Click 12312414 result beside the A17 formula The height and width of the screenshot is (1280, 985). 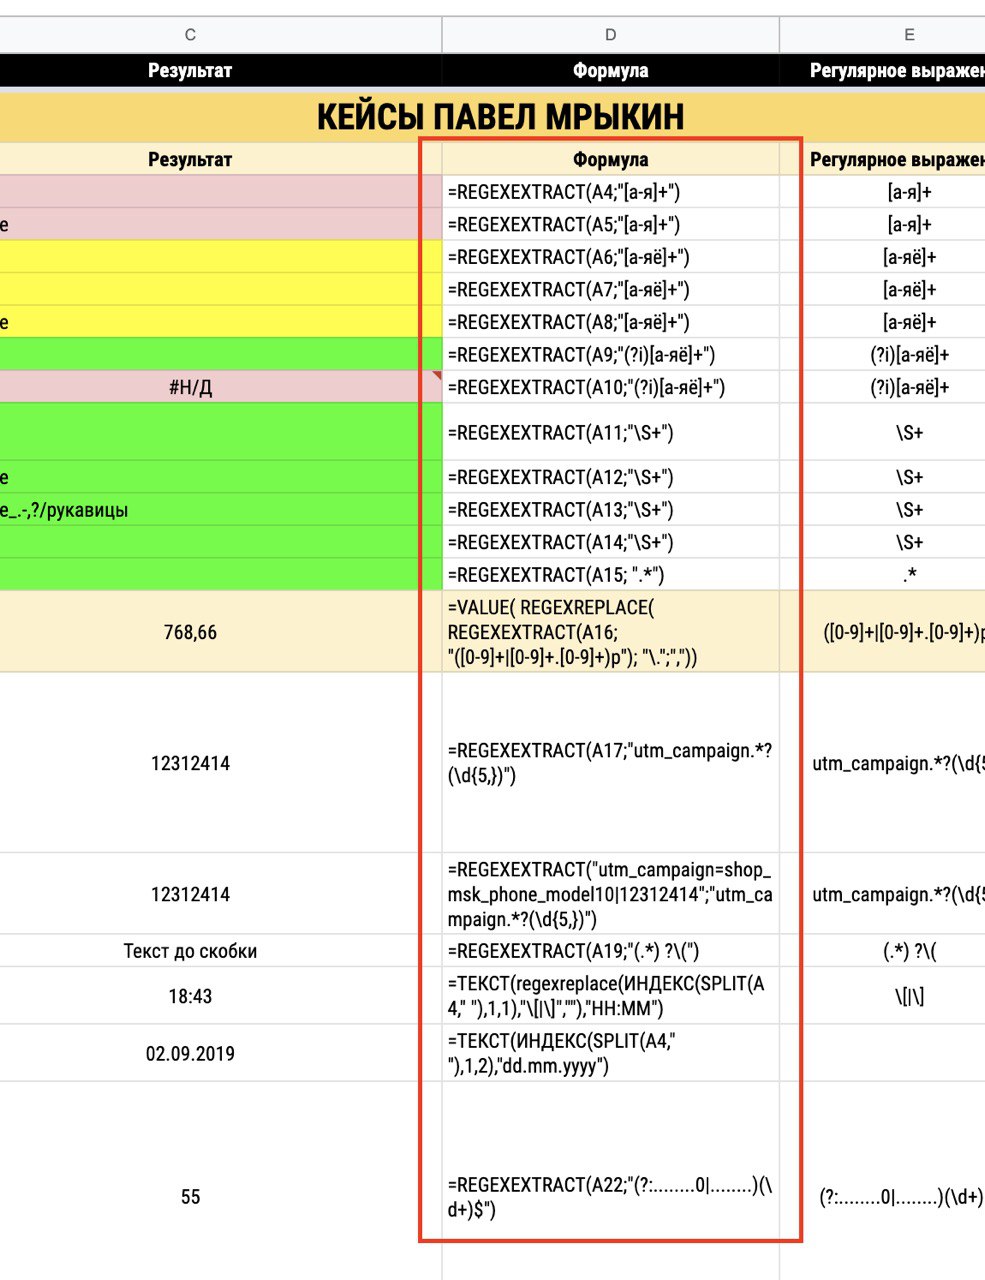[220, 763]
